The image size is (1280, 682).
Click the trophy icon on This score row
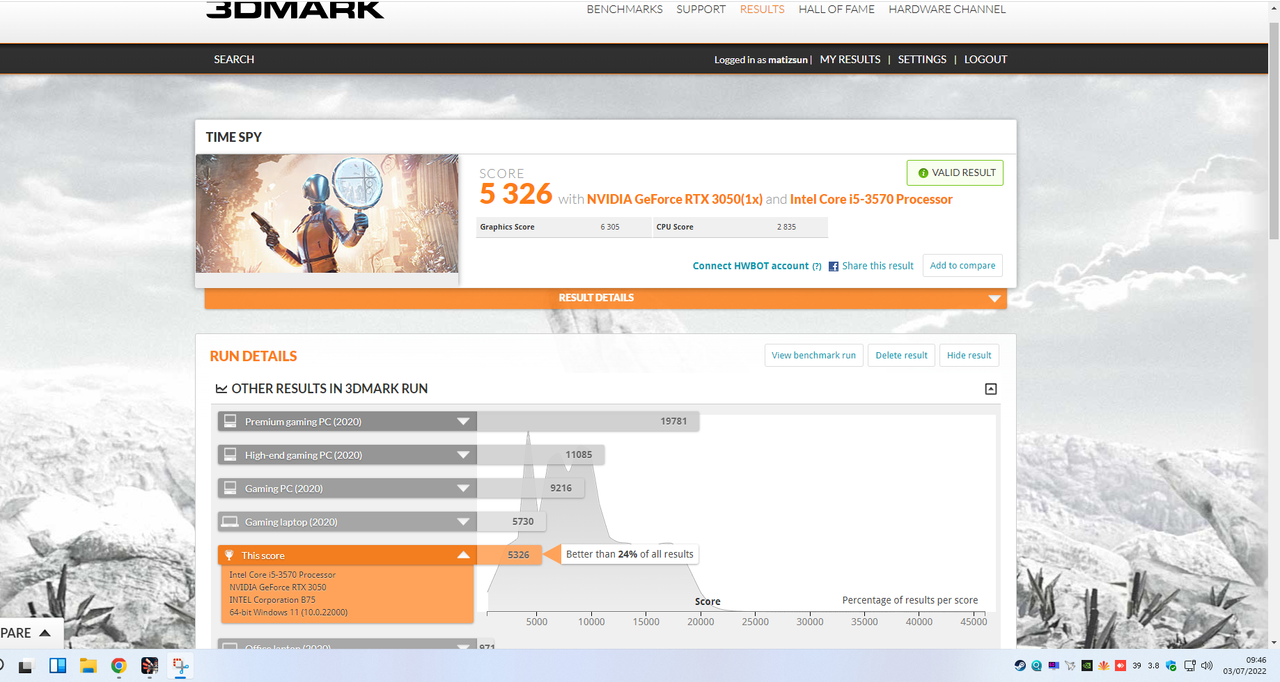pyautogui.click(x=229, y=555)
